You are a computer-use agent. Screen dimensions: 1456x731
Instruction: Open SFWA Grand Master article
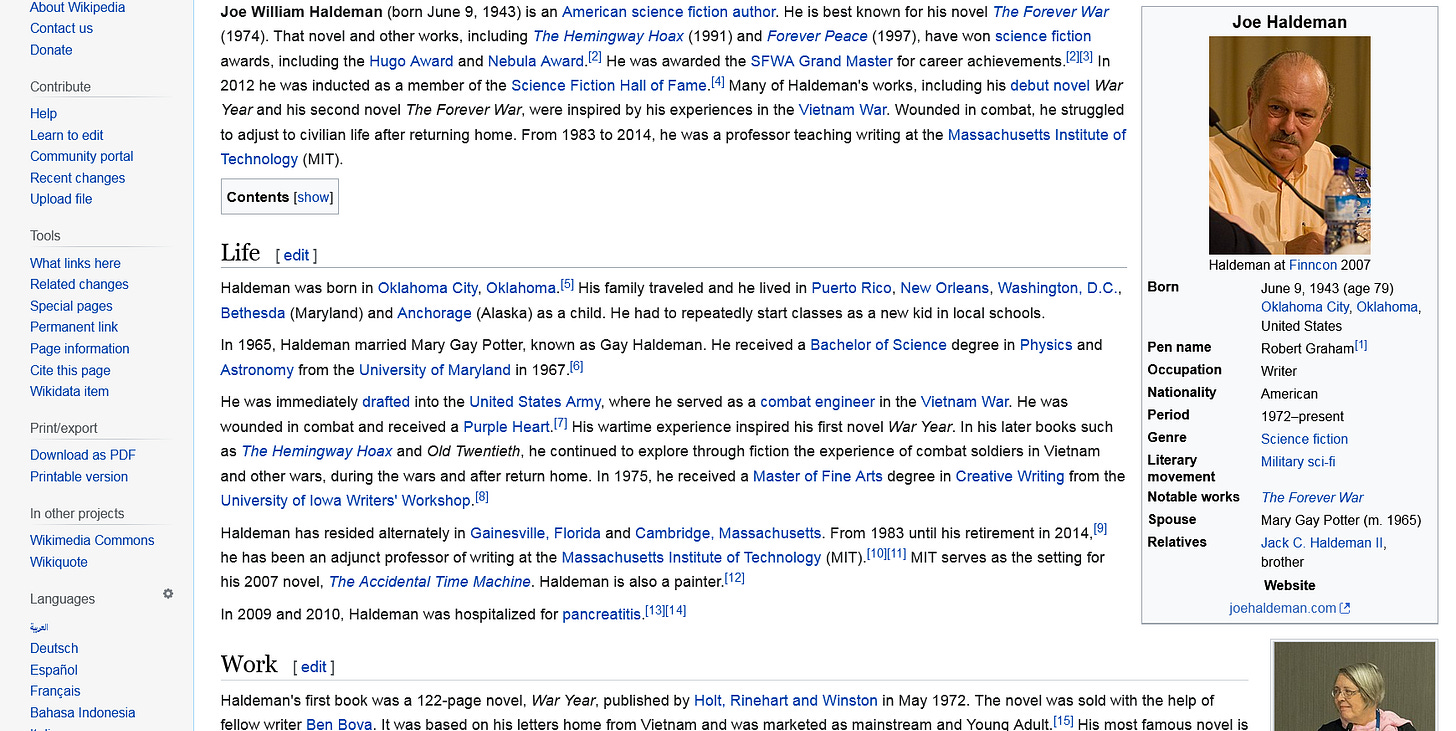(x=821, y=61)
